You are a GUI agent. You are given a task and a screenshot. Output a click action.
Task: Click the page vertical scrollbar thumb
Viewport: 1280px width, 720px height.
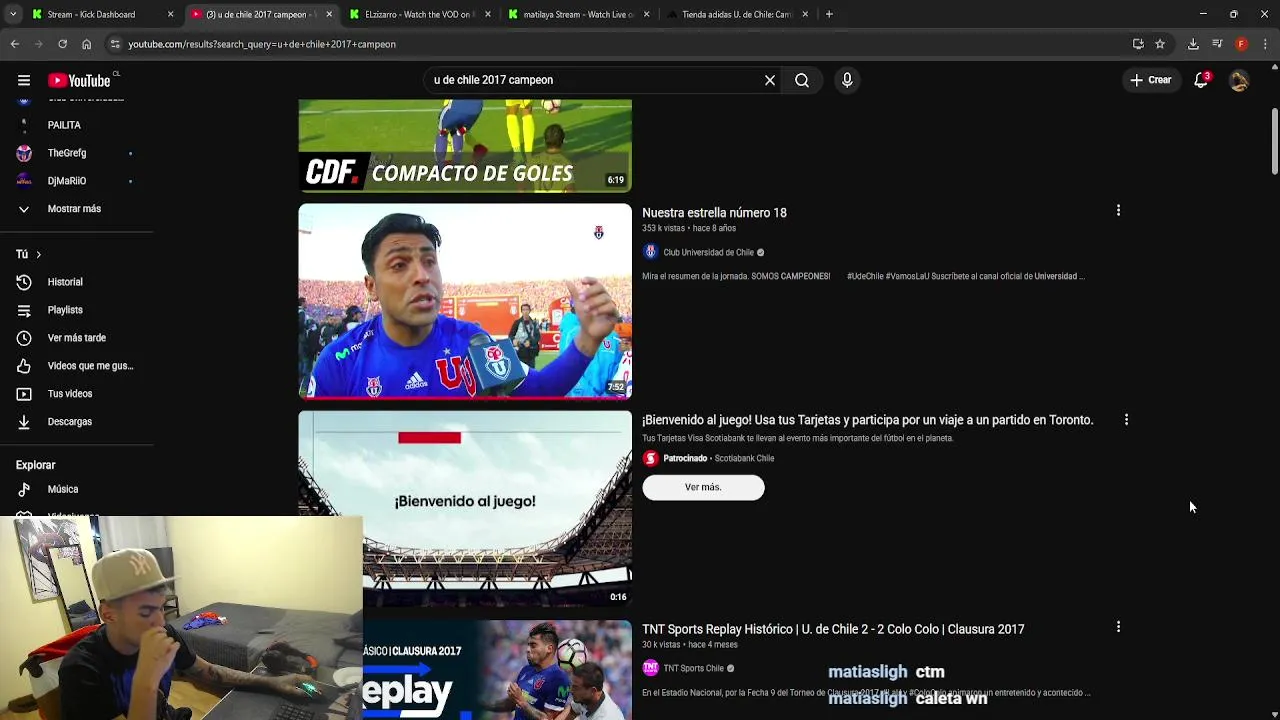pyautogui.click(x=1274, y=139)
